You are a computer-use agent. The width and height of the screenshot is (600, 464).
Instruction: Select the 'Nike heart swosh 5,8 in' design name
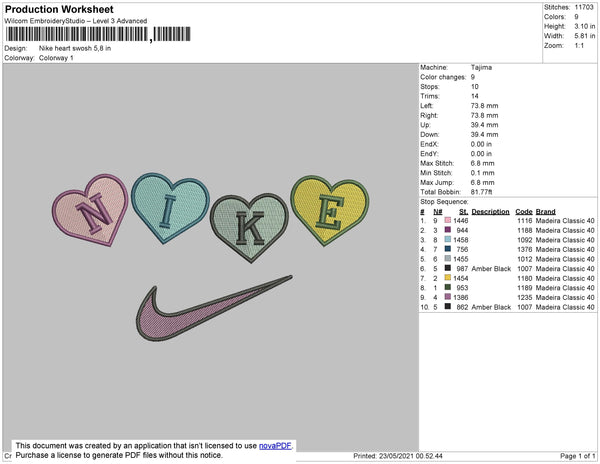75,49
